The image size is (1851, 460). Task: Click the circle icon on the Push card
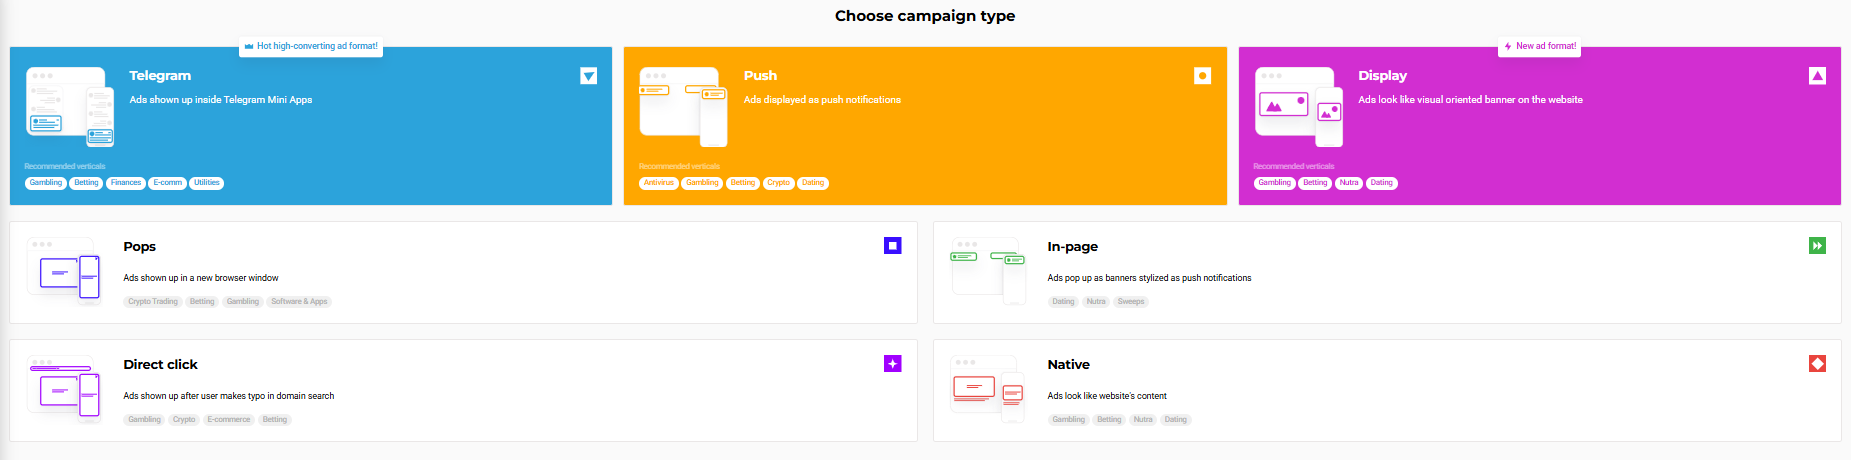pos(1203,76)
